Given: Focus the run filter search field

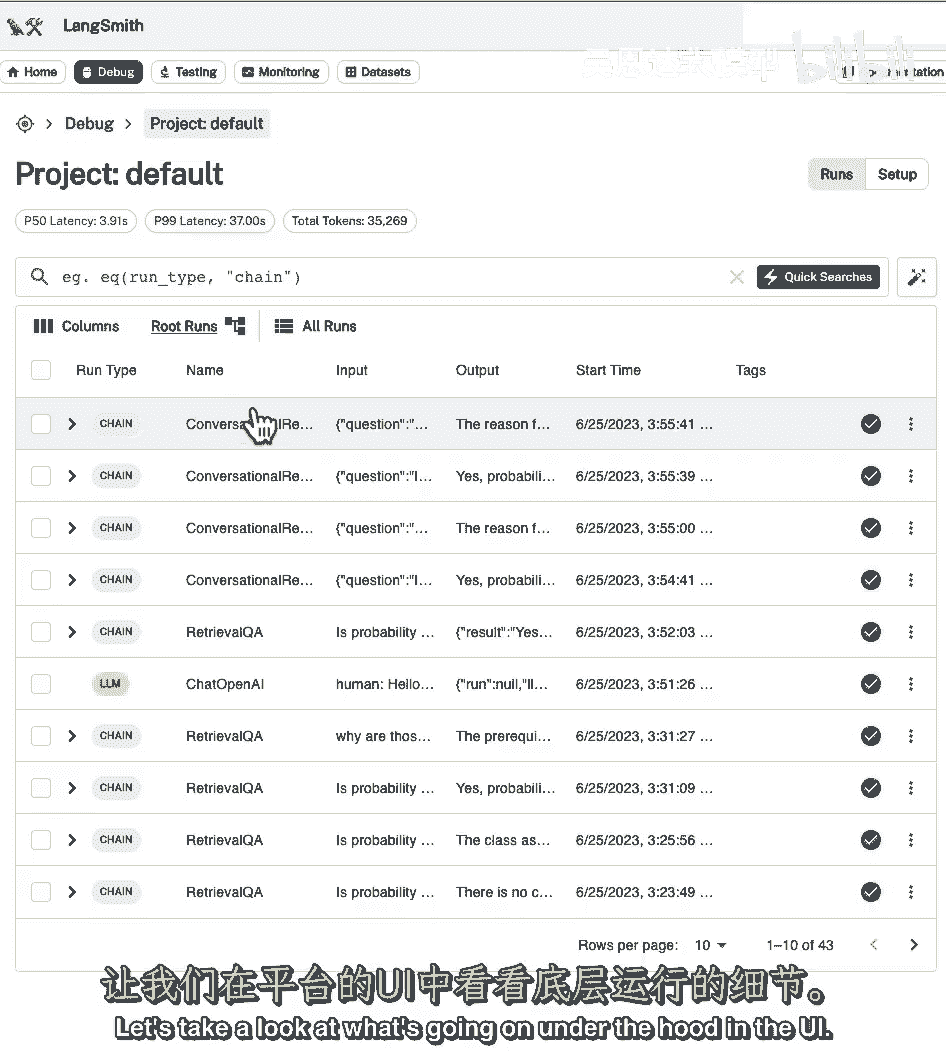Looking at the screenshot, I should [x=380, y=277].
